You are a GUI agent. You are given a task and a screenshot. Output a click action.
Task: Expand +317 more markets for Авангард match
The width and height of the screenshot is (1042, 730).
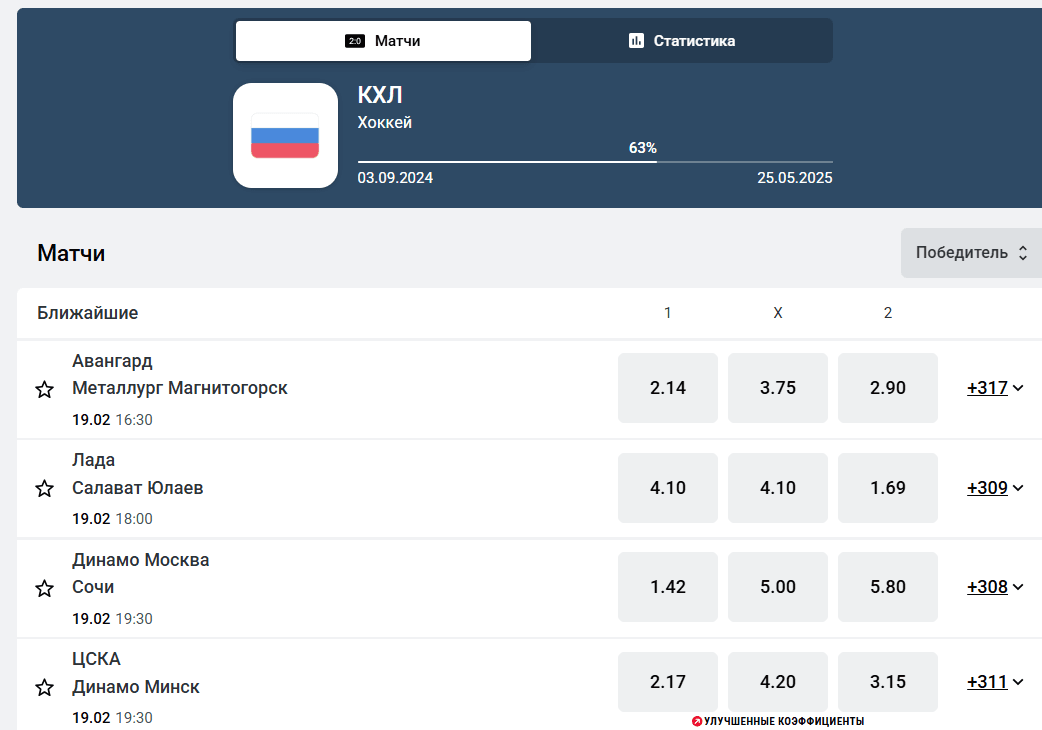pyautogui.click(x=995, y=388)
